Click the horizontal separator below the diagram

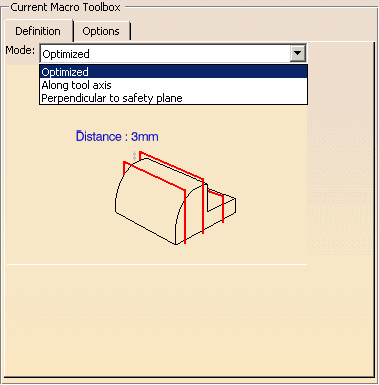coord(157,265)
